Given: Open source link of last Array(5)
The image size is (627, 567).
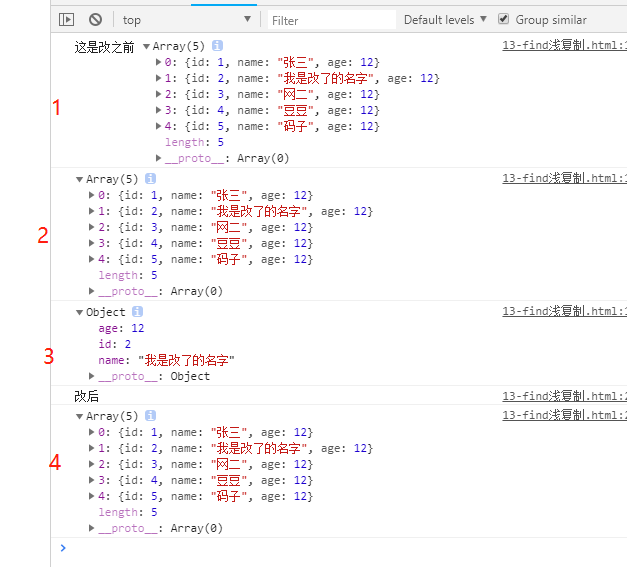Looking at the screenshot, I should pos(564,415).
